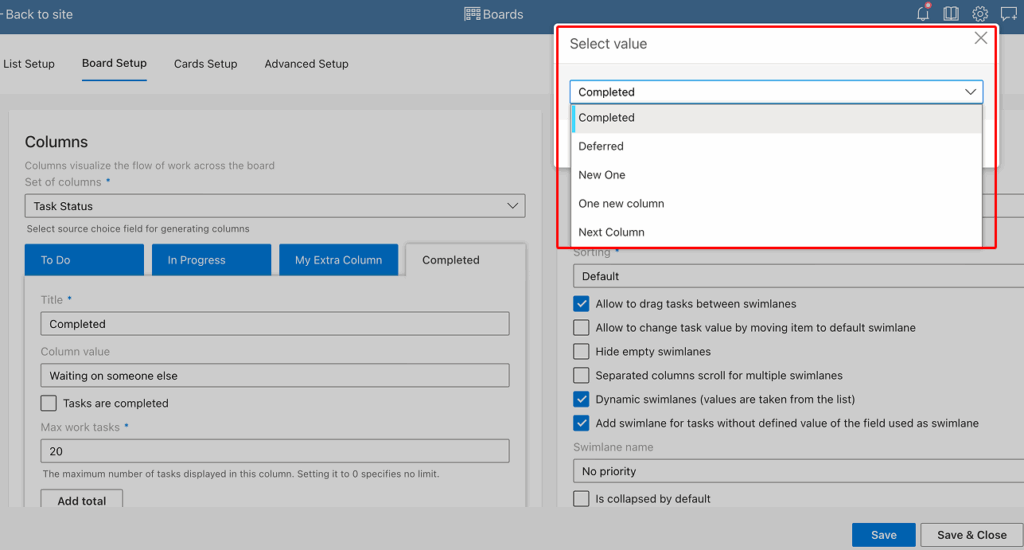Select the In Progress column tab

(211, 260)
